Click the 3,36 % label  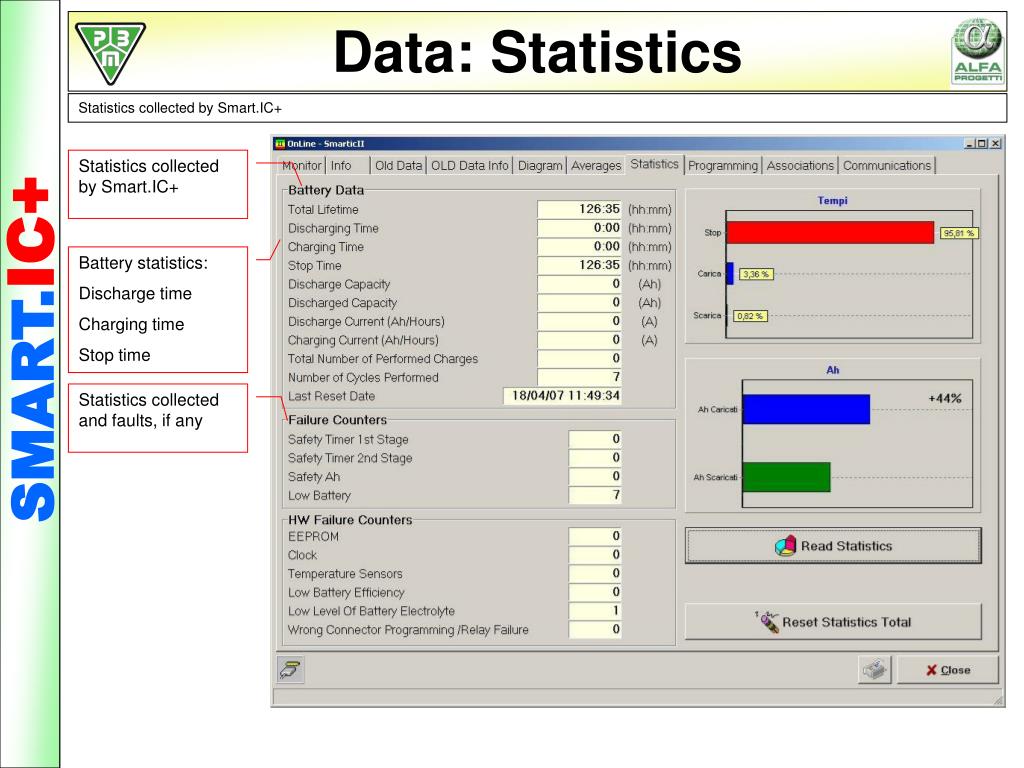point(756,274)
